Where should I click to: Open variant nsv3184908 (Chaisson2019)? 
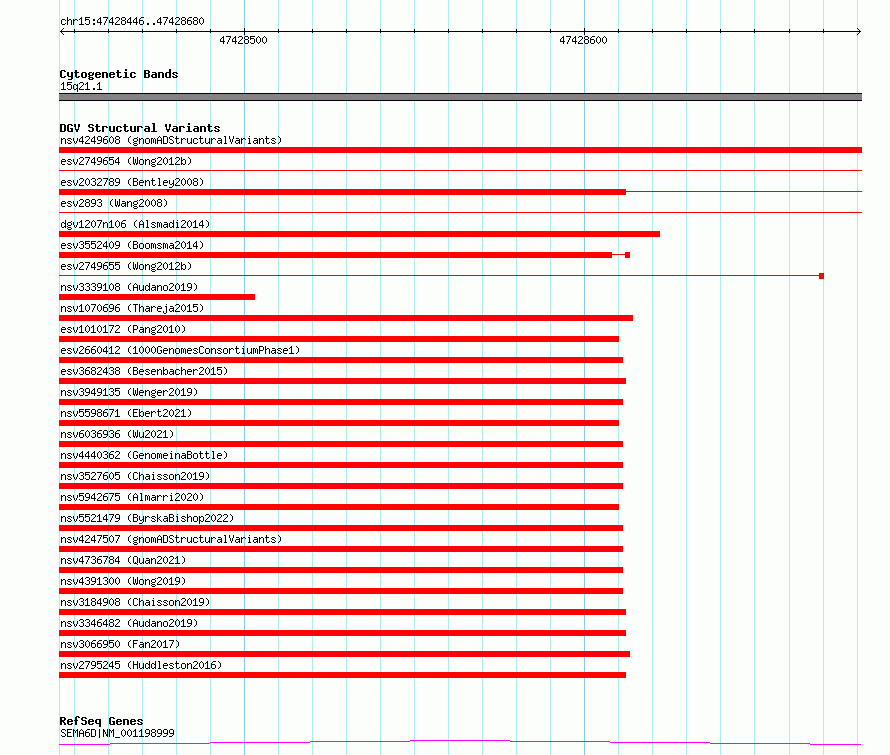135,602
